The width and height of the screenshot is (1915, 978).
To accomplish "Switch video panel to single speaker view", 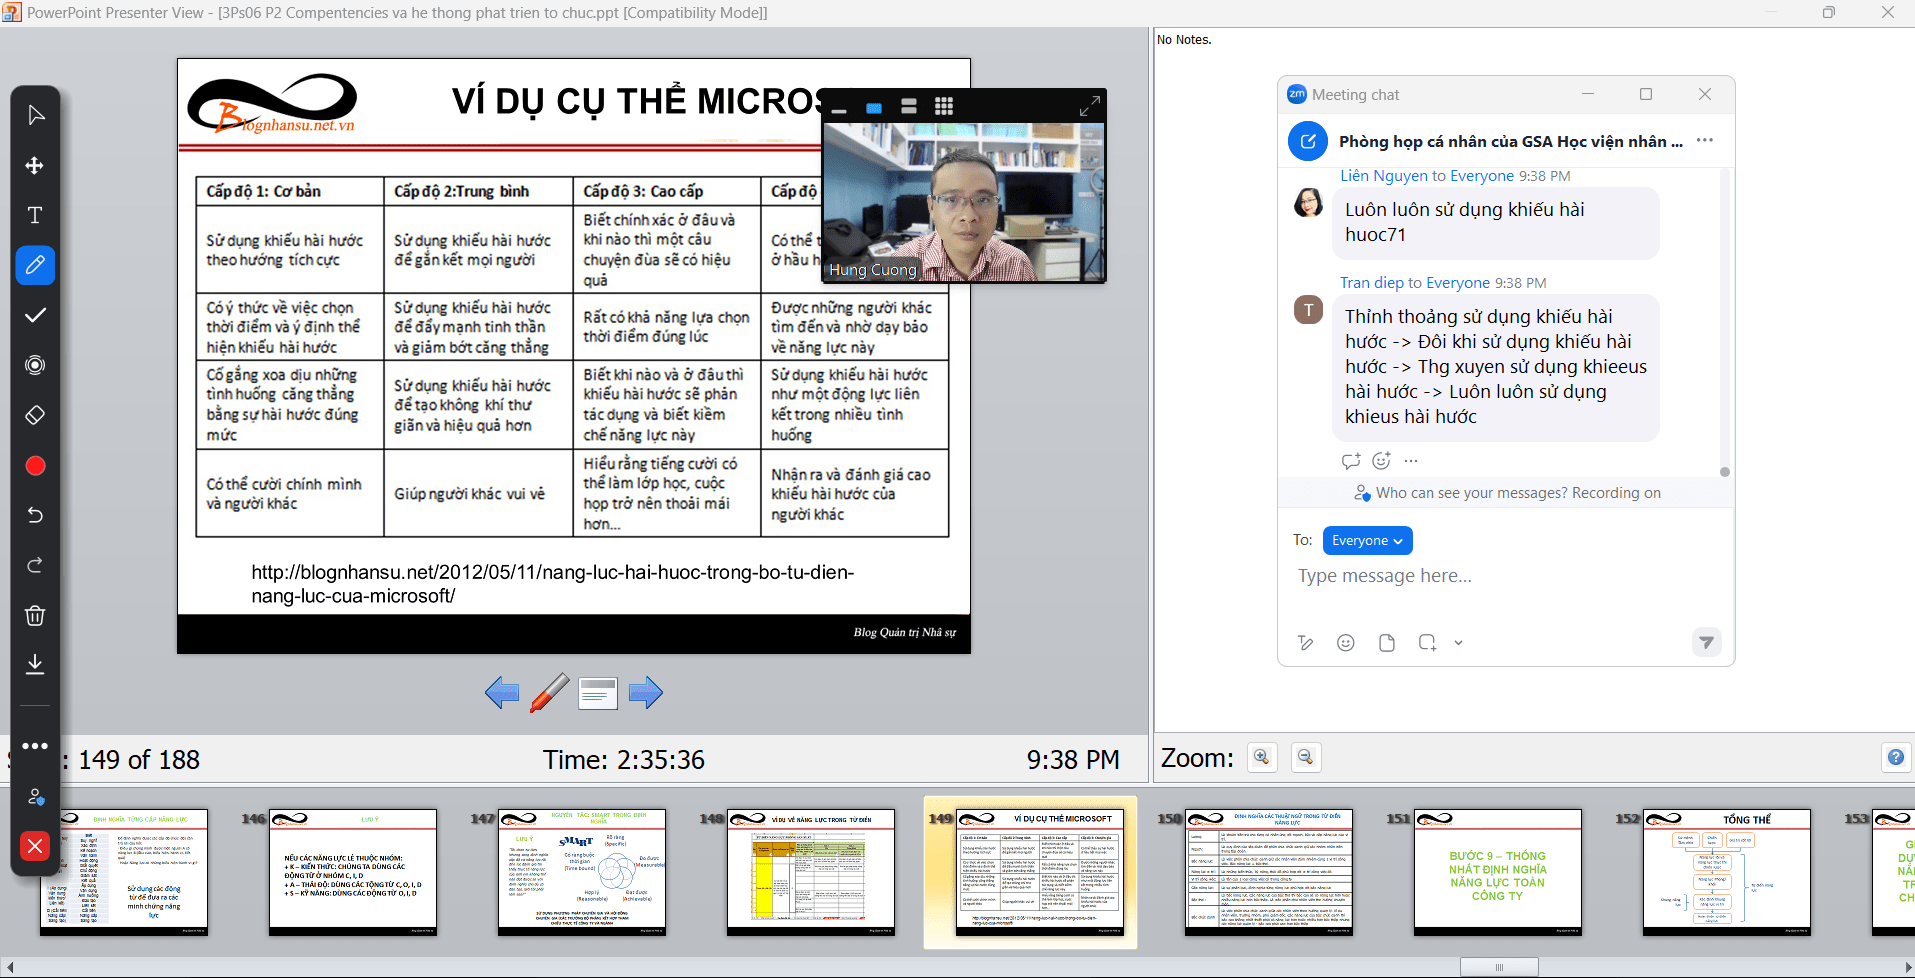I will tap(874, 107).
